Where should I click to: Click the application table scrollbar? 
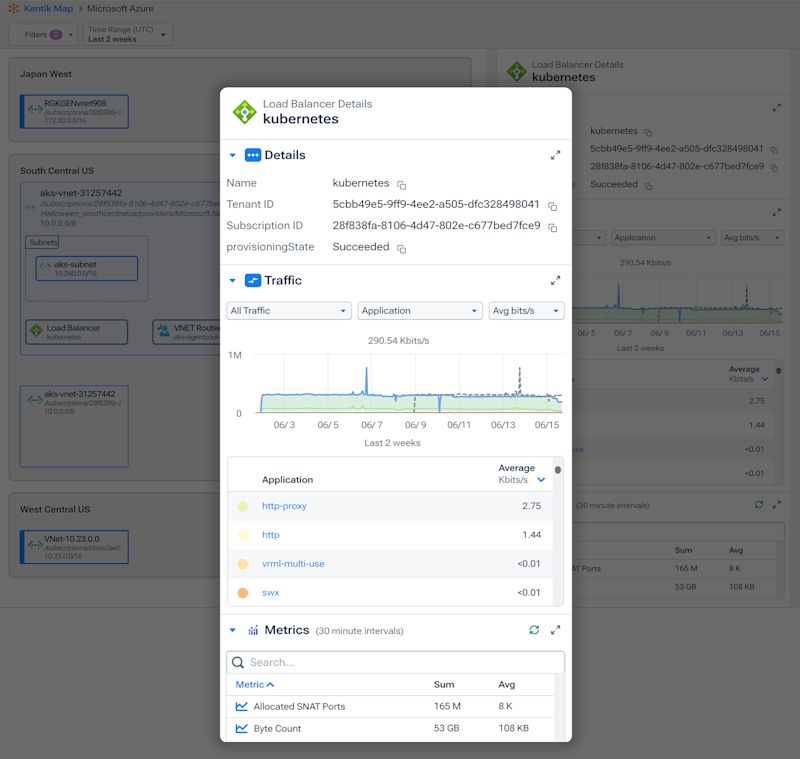click(558, 470)
